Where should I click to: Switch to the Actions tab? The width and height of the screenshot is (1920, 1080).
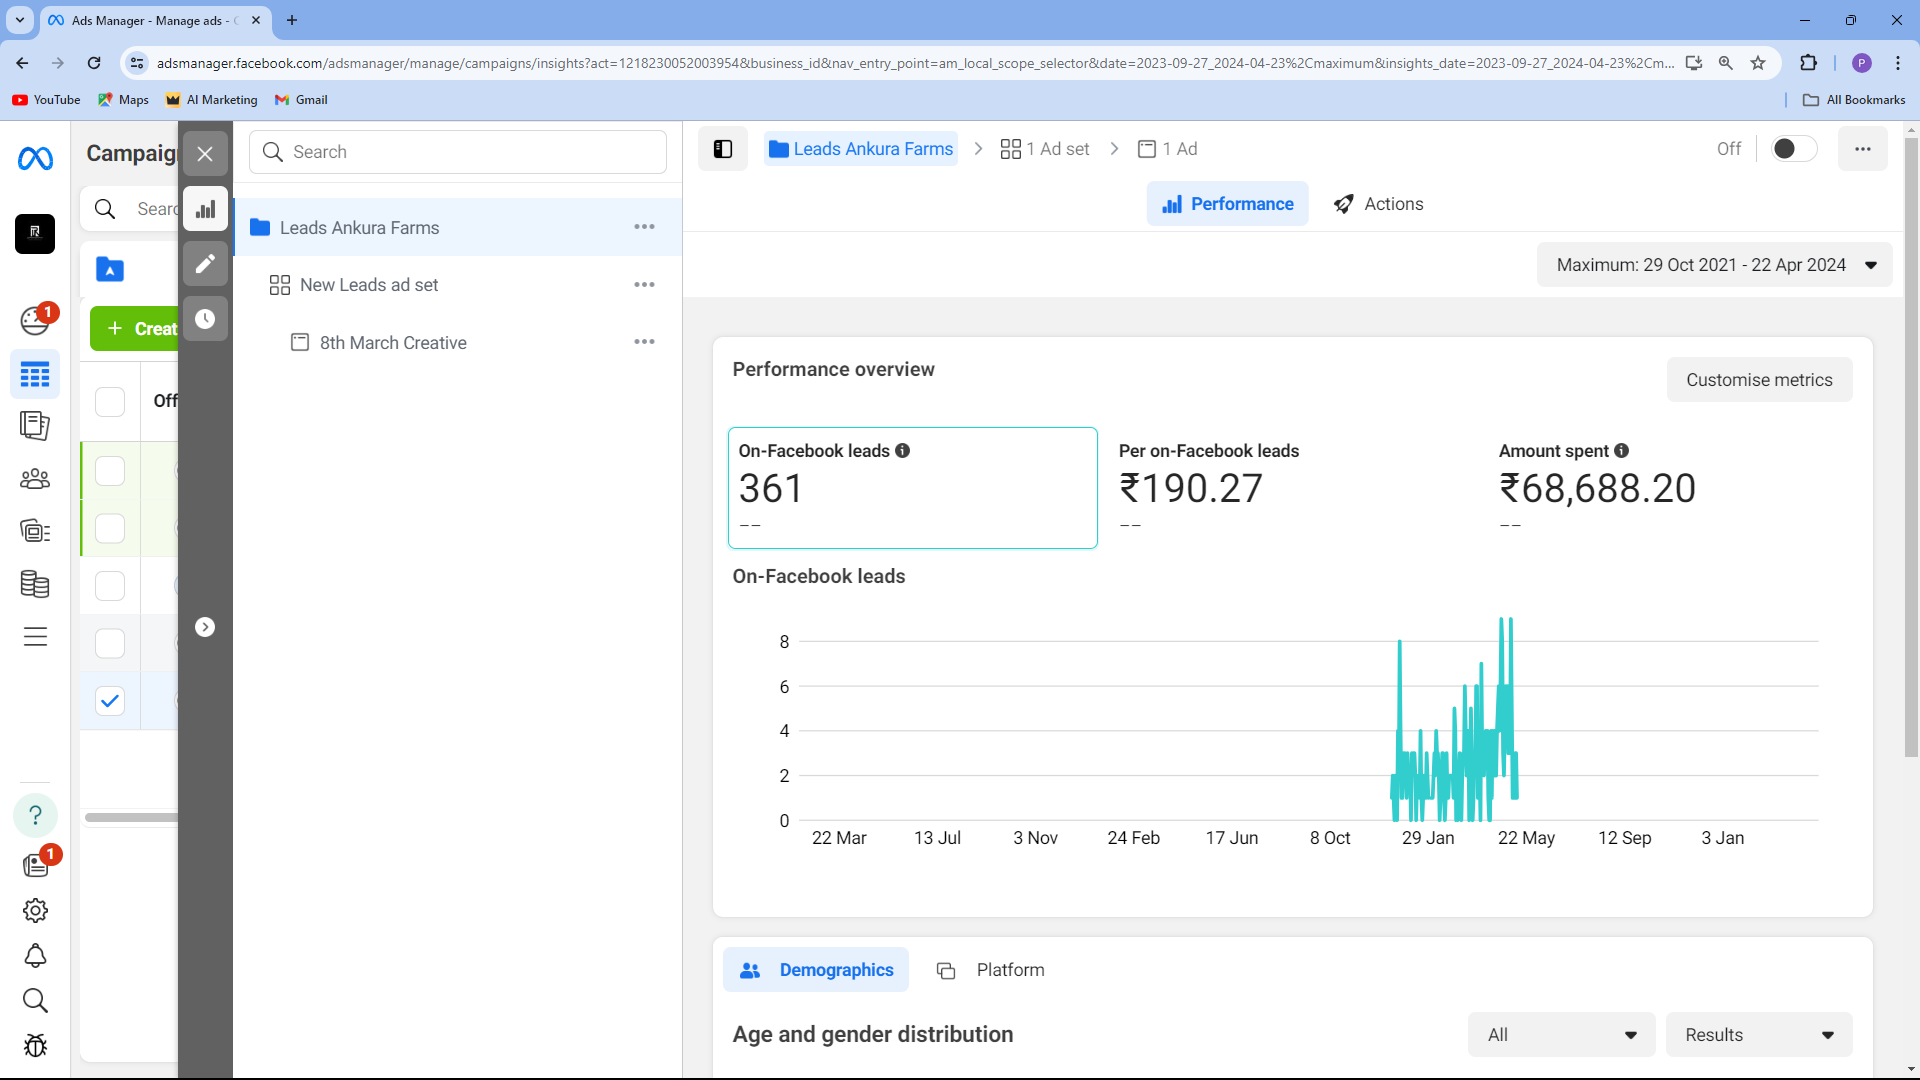[x=1378, y=204]
